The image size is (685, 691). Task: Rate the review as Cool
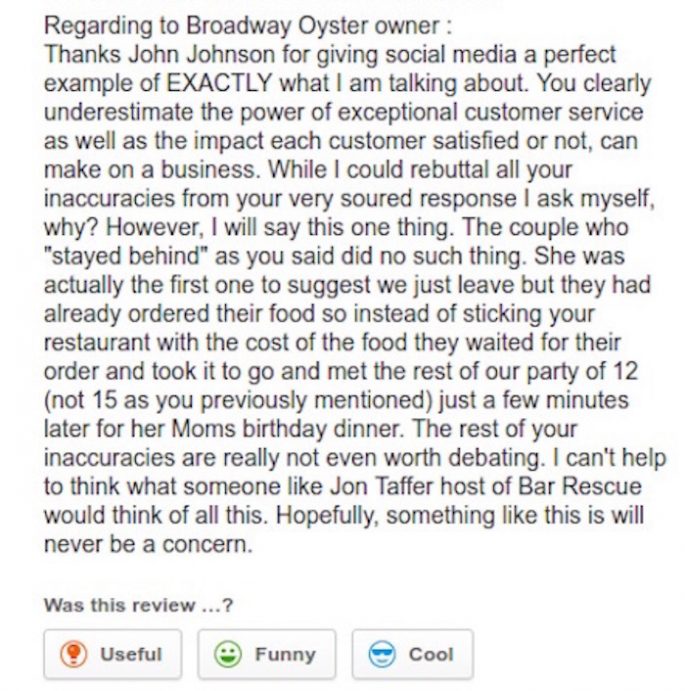(413, 654)
